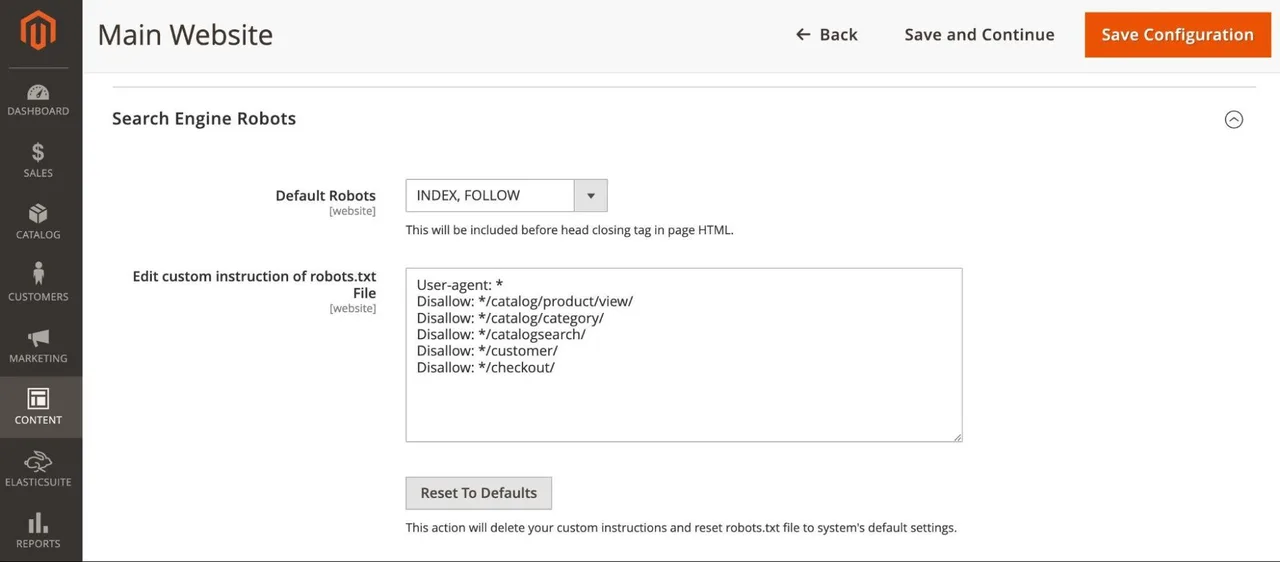This screenshot has width=1280, height=562.
Task: Click the 'Disallow: */customer/' line
Action: pos(487,351)
